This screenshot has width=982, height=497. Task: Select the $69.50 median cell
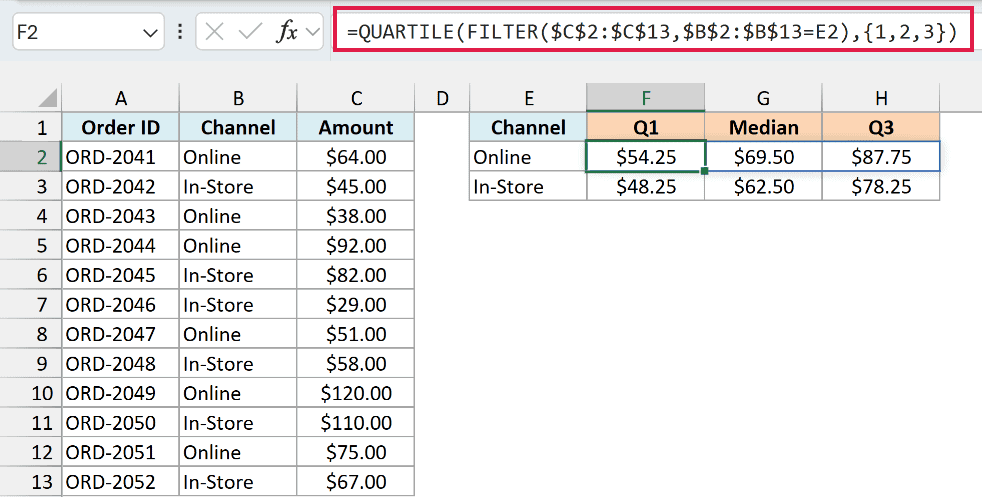[x=763, y=157]
